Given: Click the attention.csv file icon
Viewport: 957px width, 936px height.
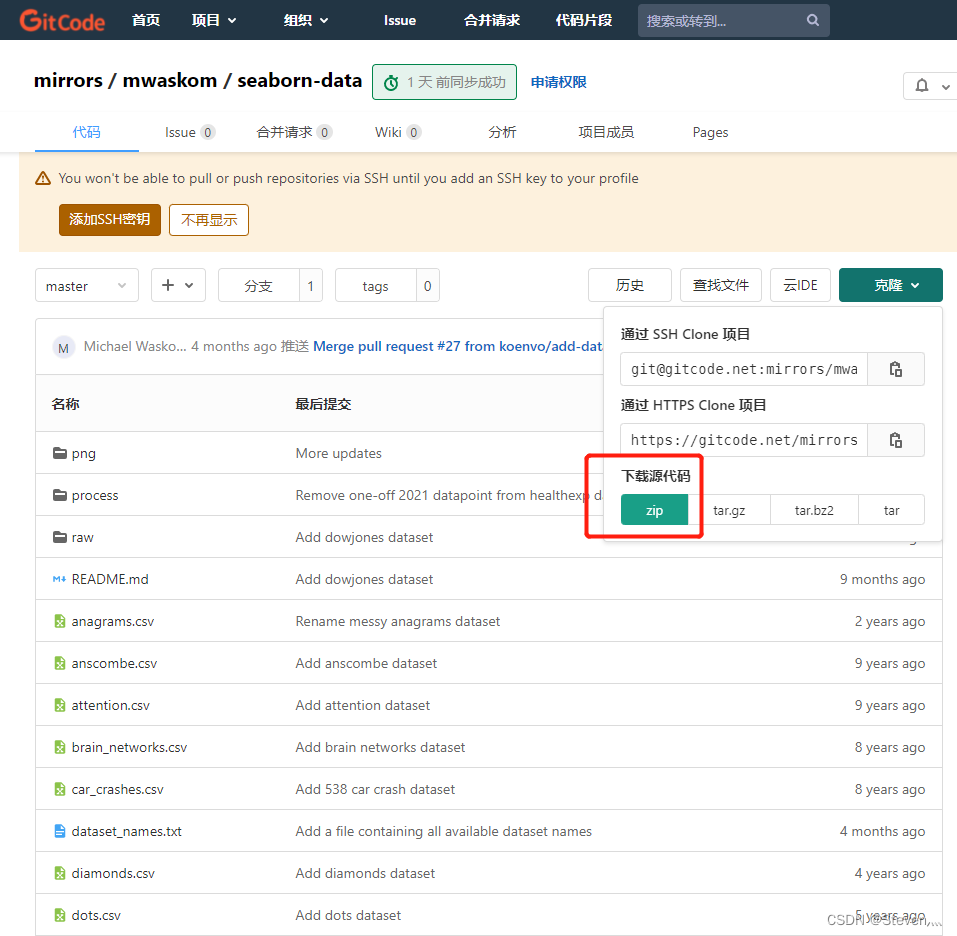Looking at the screenshot, I should (x=60, y=705).
